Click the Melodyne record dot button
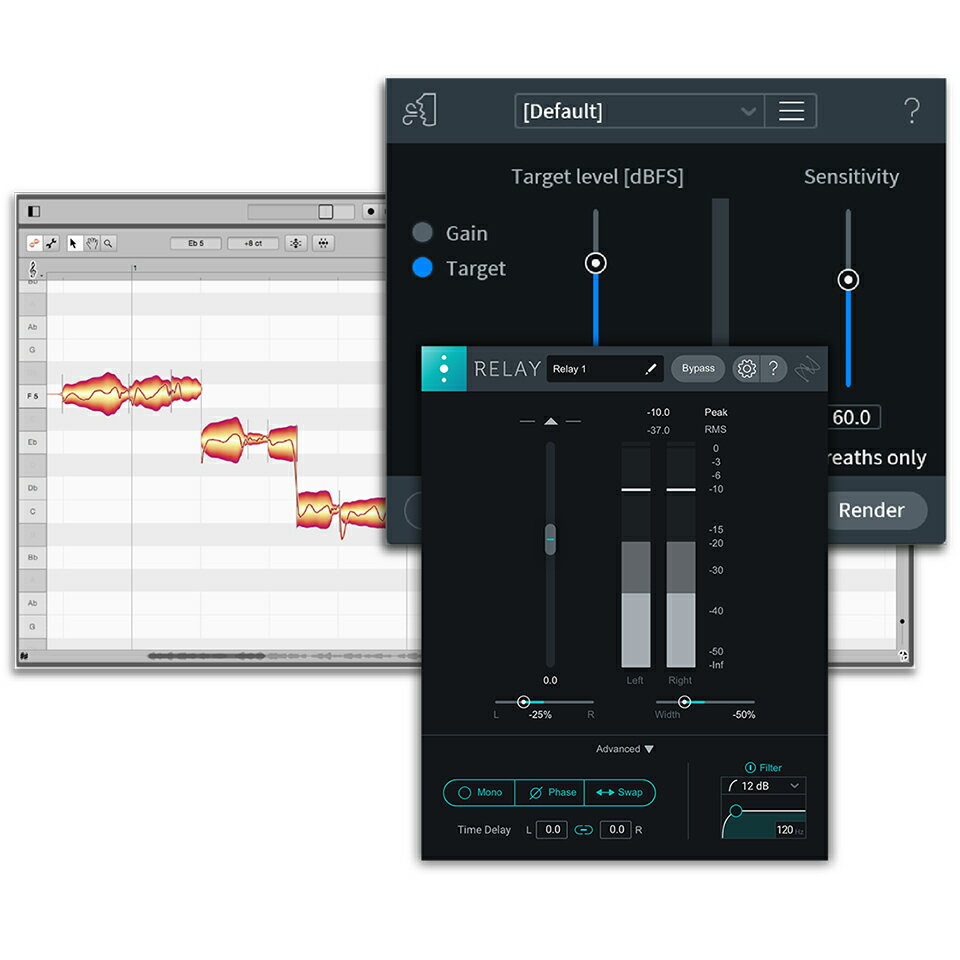The height and width of the screenshot is (960, 960). pos(370,211)
